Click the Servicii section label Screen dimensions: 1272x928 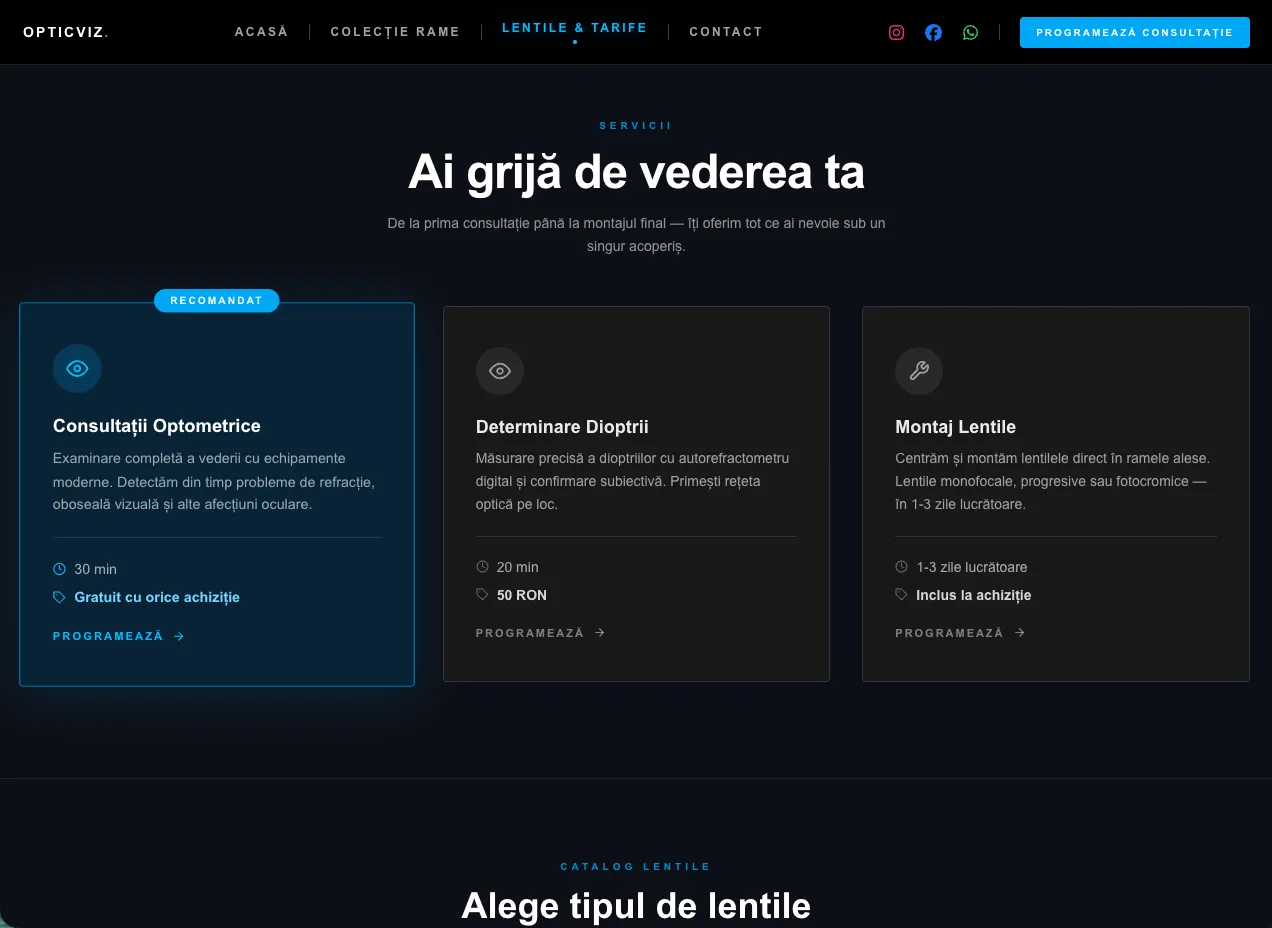click(x=636, y=126)
